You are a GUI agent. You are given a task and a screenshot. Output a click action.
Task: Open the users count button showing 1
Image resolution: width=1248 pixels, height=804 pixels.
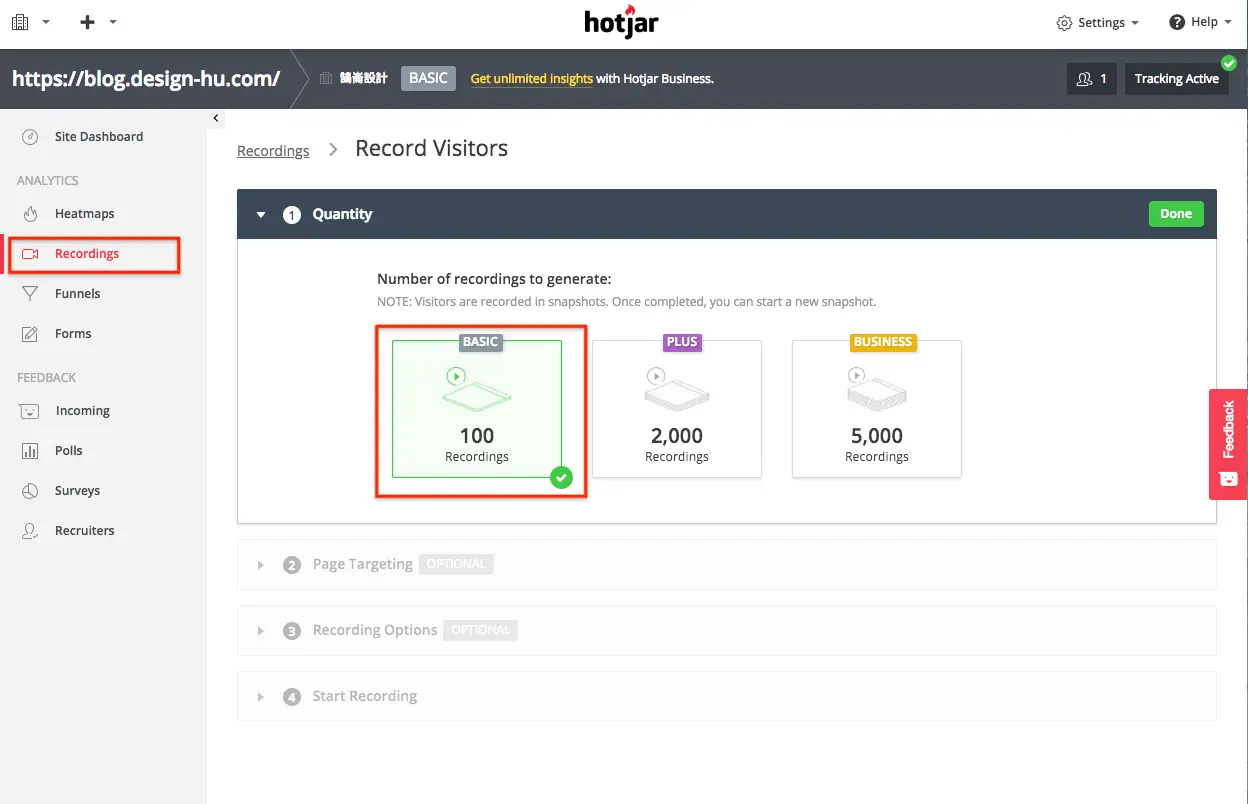point(1092,79)
